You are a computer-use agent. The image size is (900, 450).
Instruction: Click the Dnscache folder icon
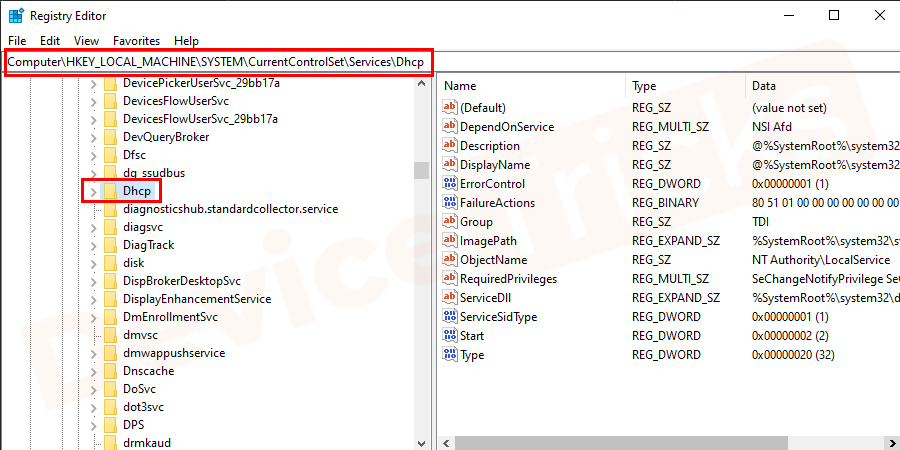click(110, 371)
